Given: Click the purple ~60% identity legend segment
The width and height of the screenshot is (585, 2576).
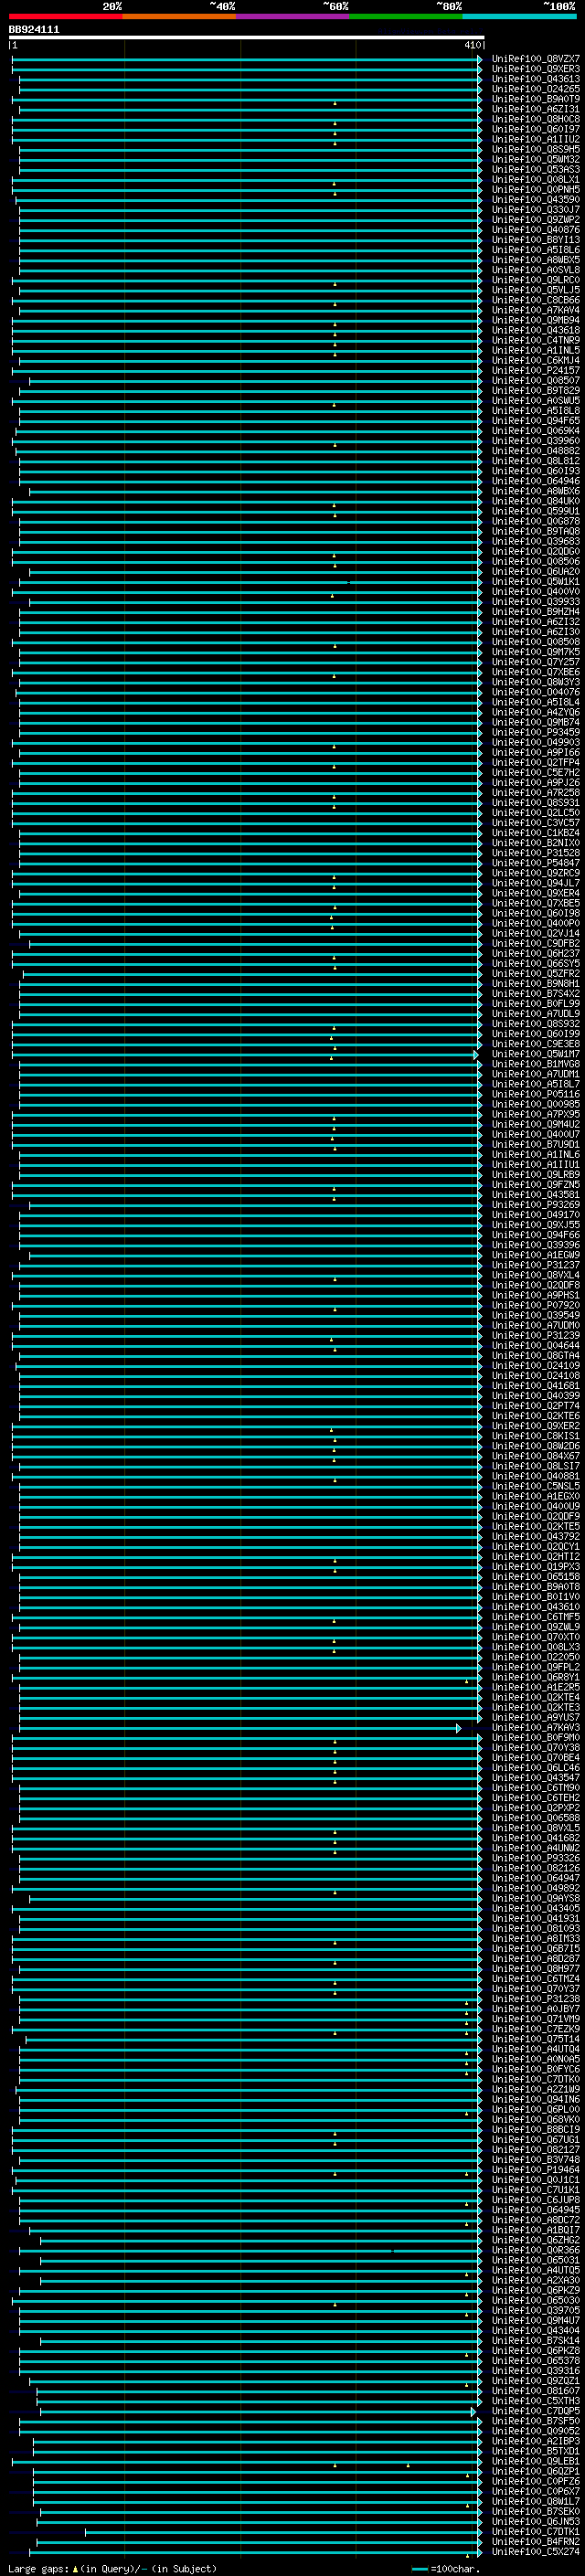Looking at the screenshot, I should coord(293,16).
